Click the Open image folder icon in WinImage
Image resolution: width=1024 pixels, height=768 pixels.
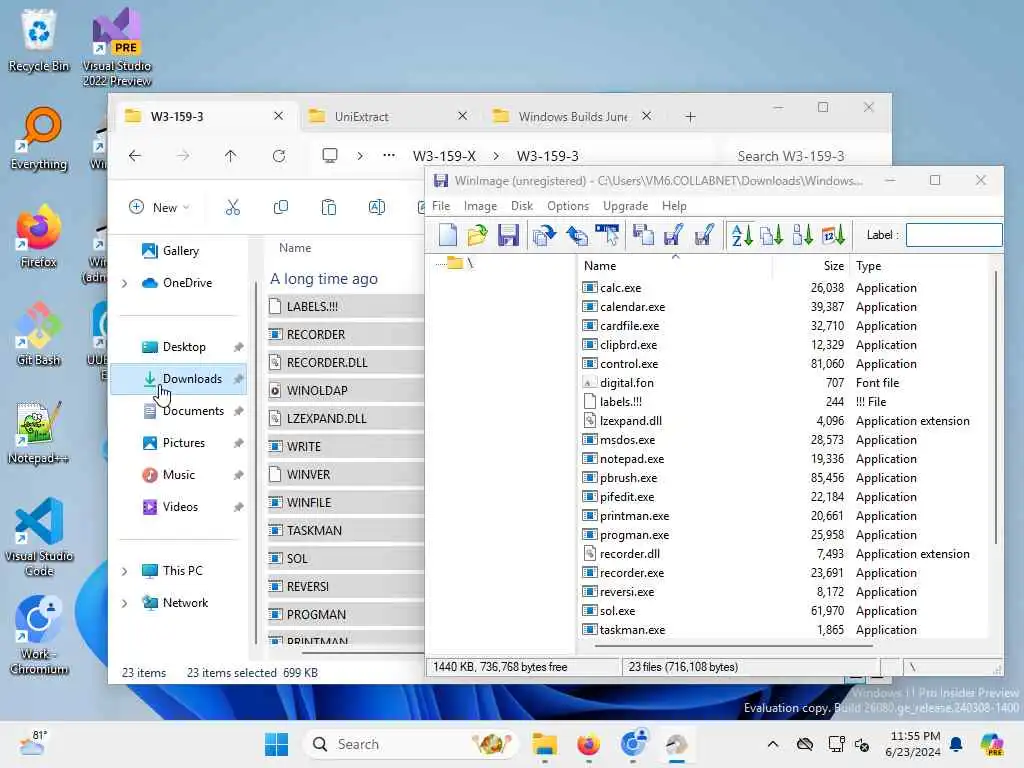(x=478, y=235)
